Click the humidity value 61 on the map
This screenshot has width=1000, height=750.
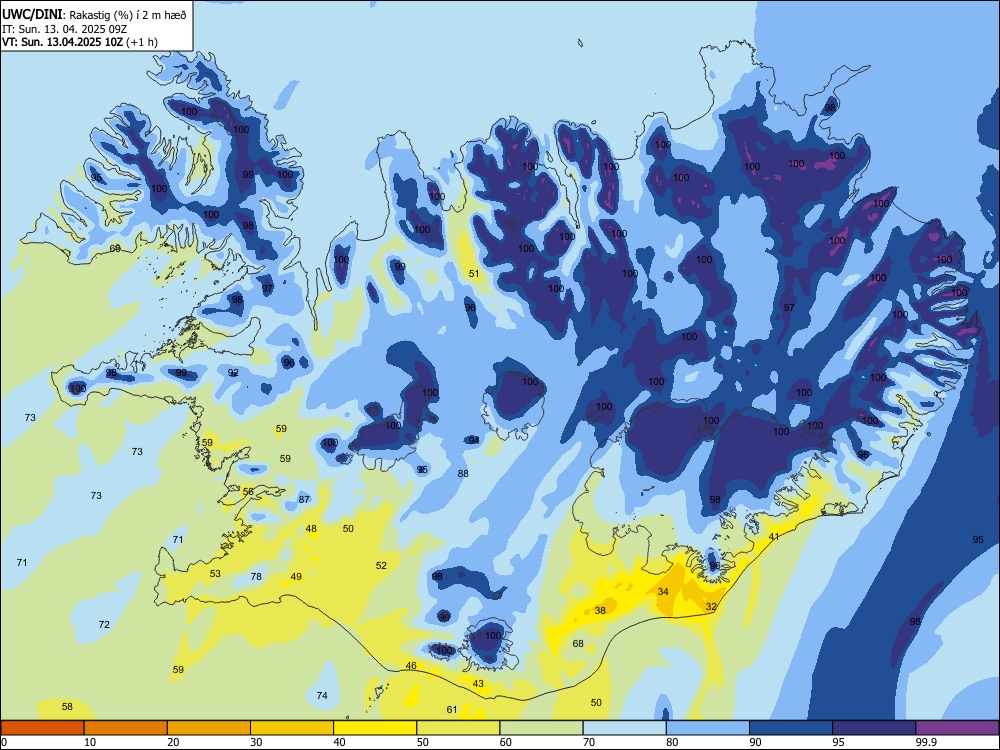click(x=452, y=709)
